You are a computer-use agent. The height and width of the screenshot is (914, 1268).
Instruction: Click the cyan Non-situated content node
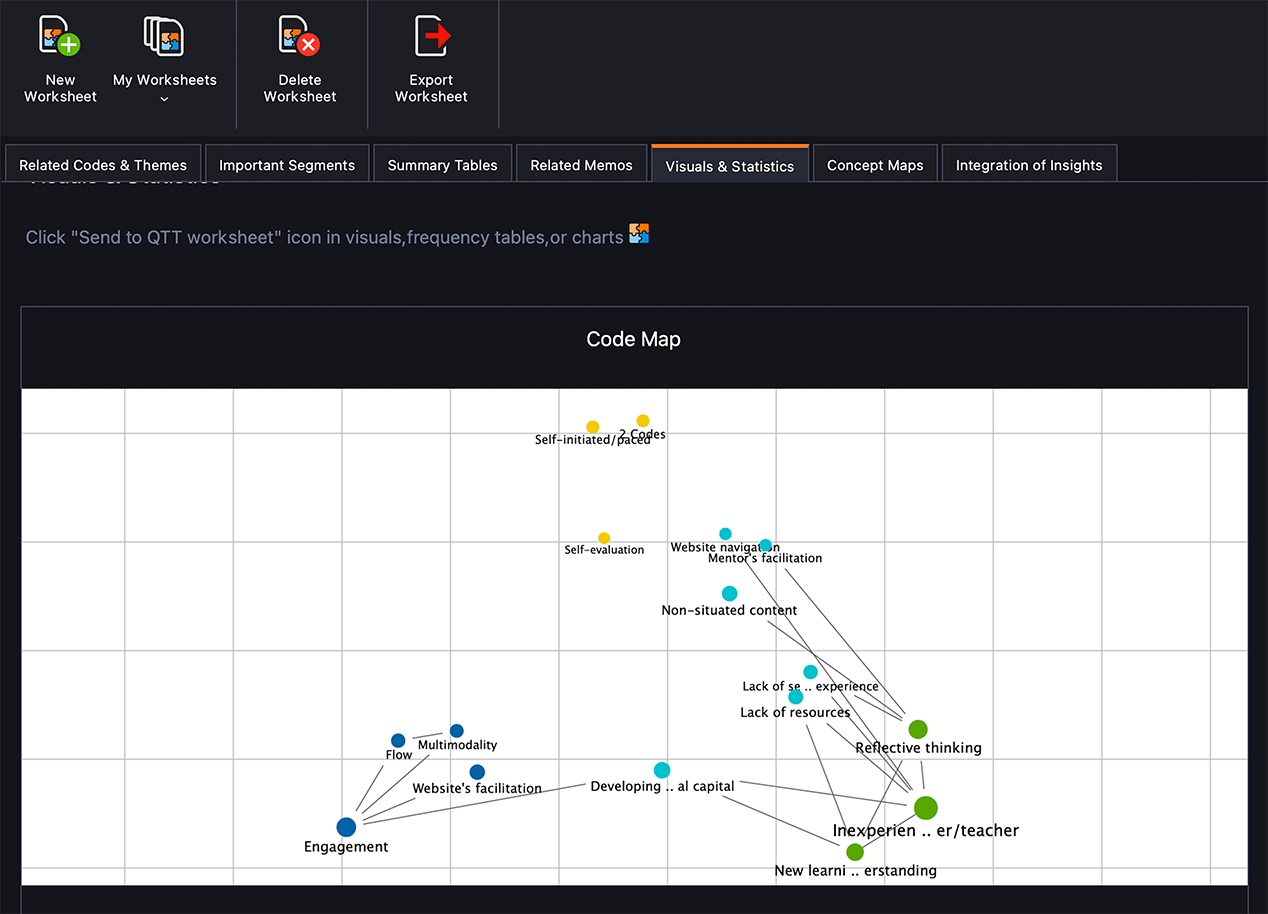tap(730, 594)
